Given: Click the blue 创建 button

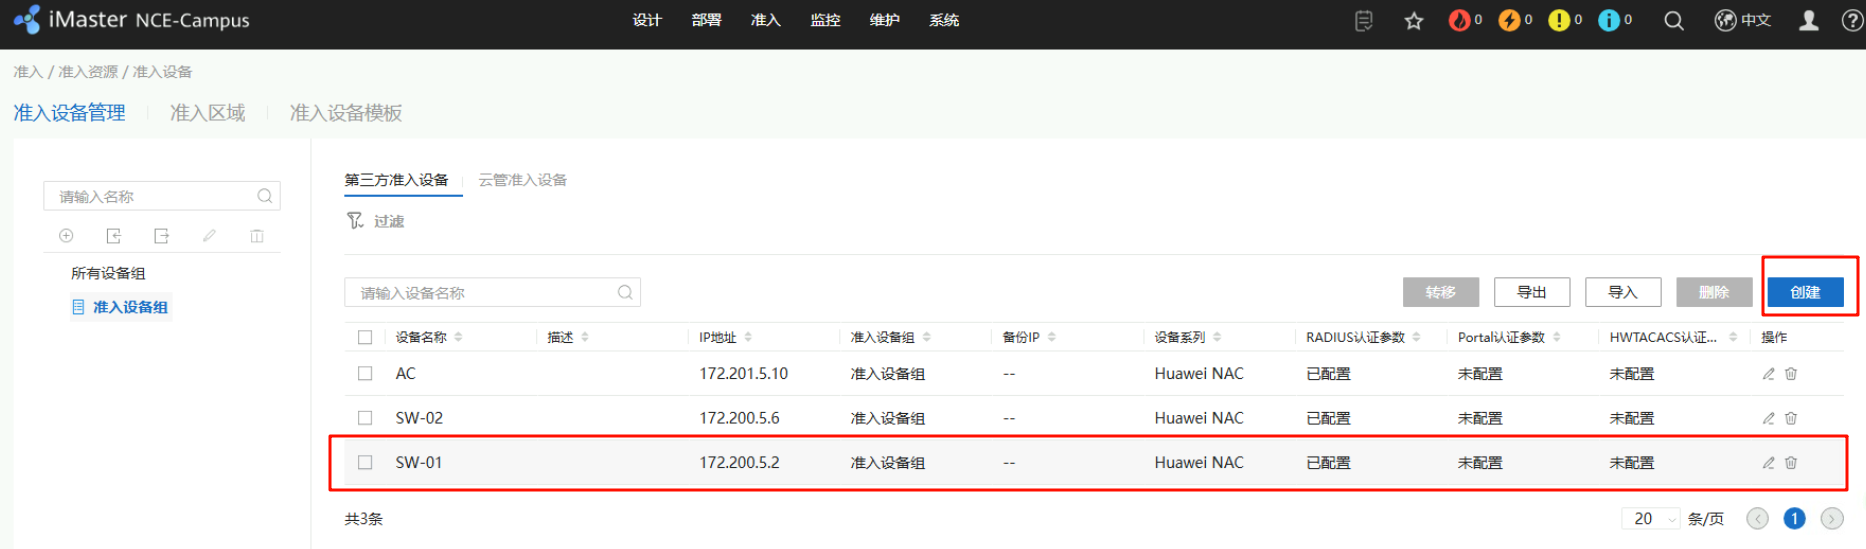Looking at the screenshot, I should (x=1804, y=292).
